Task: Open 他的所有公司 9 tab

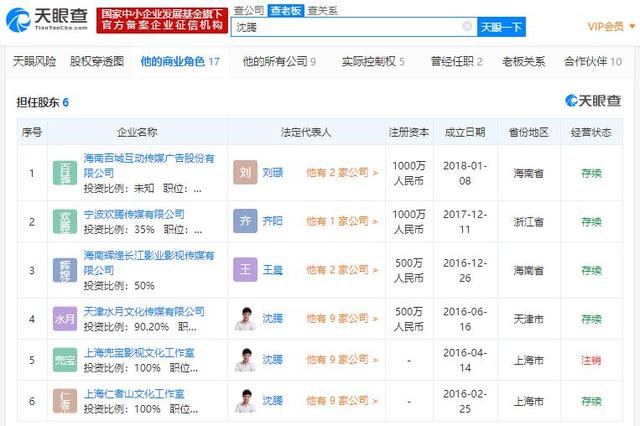Action: pos(279,62)
